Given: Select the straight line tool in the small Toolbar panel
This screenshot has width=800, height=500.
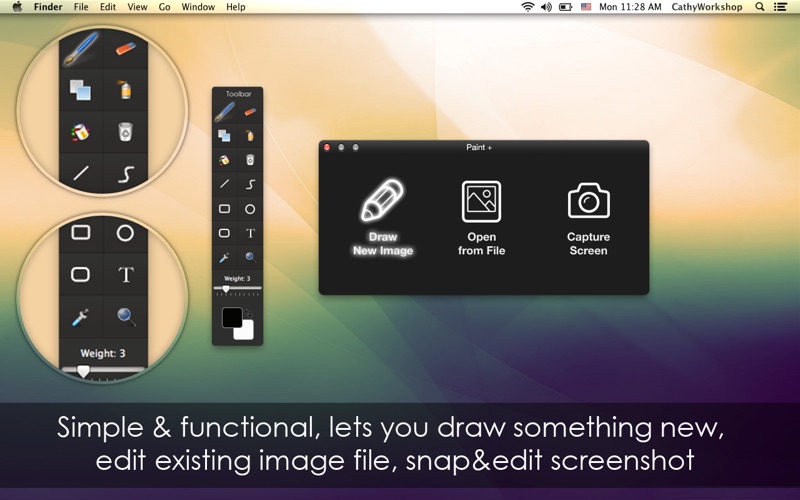Looking at the screenshot, I should click(x=224, y=184).
